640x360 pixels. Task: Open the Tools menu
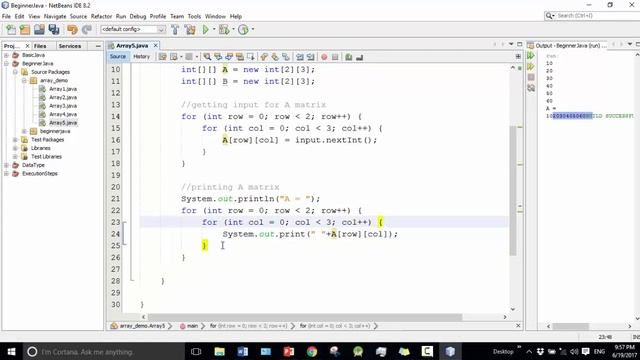click(x=194, y=16)
